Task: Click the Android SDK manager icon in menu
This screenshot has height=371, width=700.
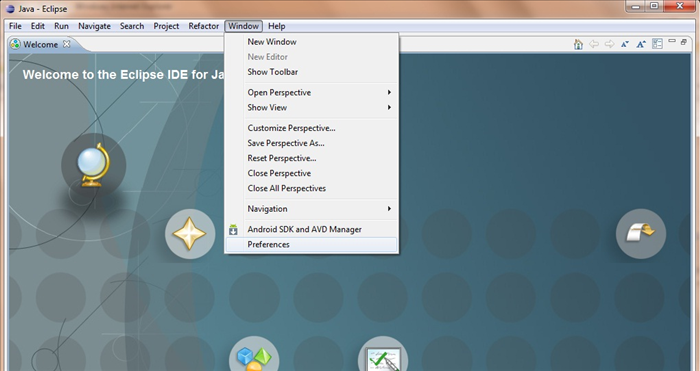Action: [233, 229]
